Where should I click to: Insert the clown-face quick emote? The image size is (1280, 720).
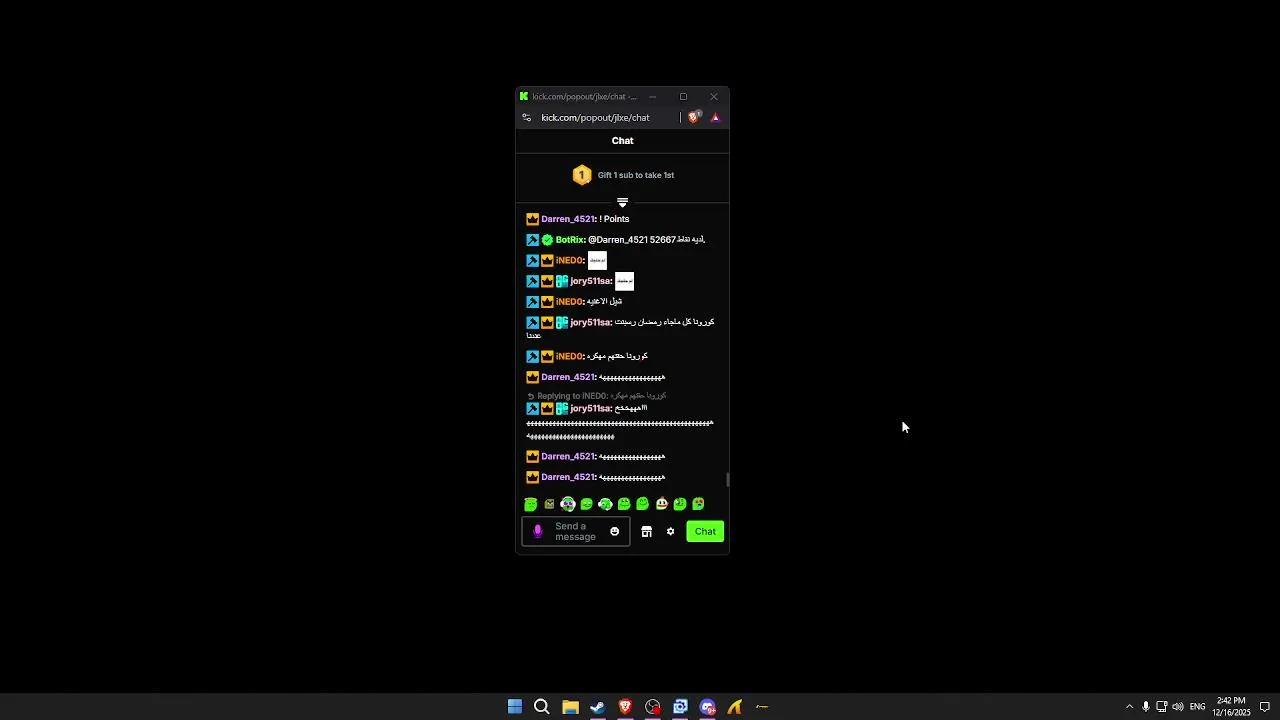(568, 505)
